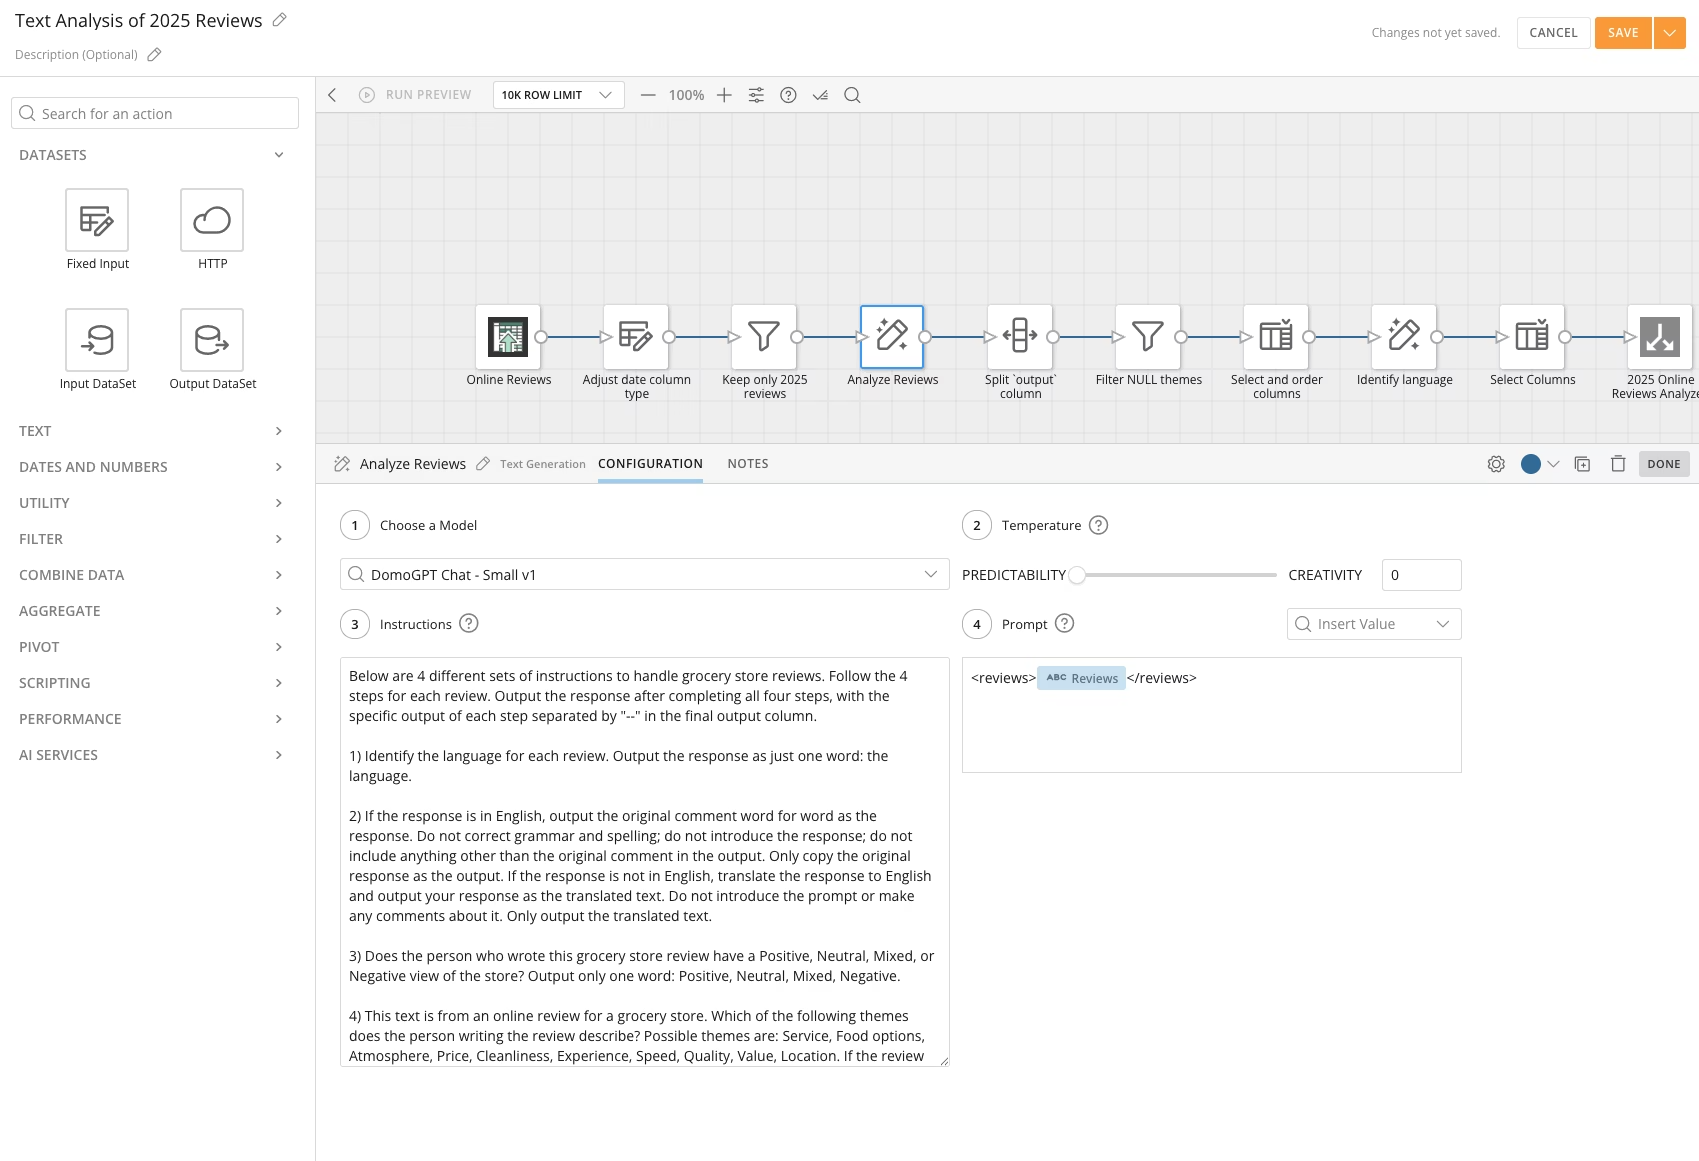1699x1161 pixels.
Task: Switch to the NOTES tab
Action: pos(748,464)
